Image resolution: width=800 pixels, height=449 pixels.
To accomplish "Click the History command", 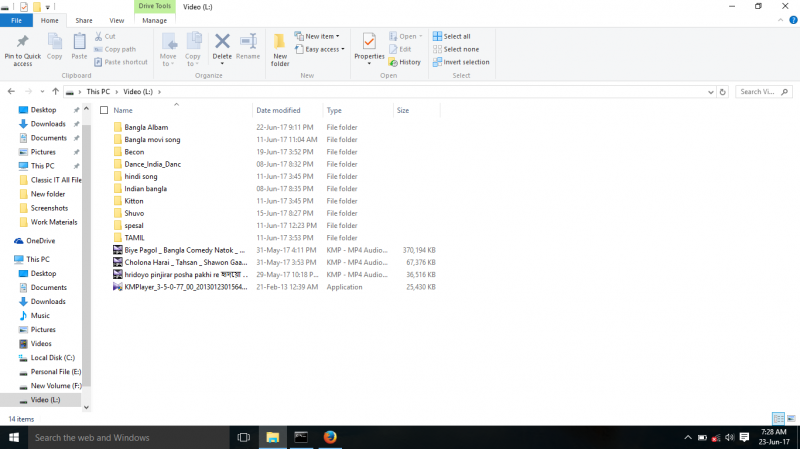I will (405, 62).
